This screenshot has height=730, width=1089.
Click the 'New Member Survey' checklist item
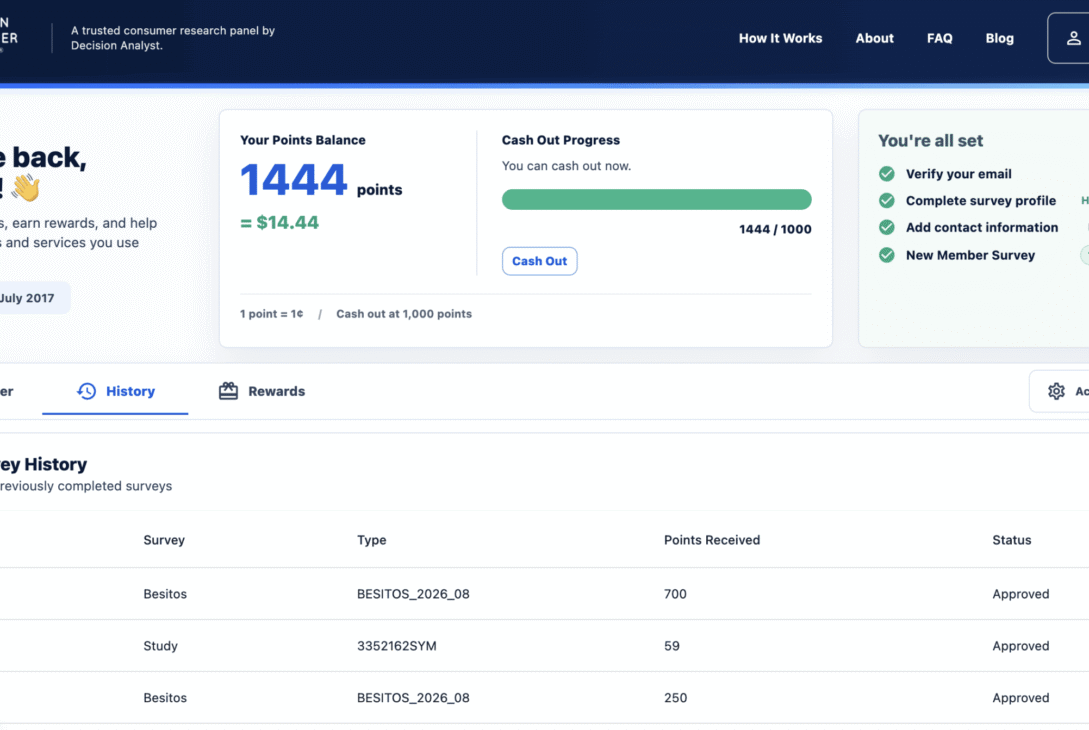tap(970, 255)
